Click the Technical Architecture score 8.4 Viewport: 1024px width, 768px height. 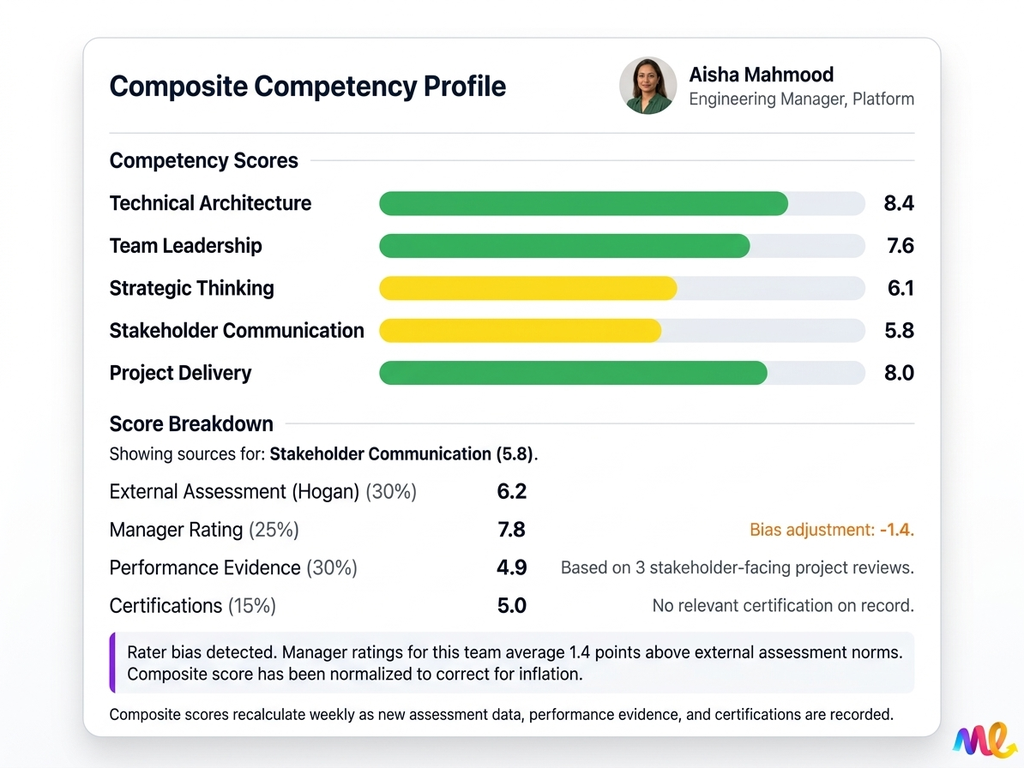(899, 203)
